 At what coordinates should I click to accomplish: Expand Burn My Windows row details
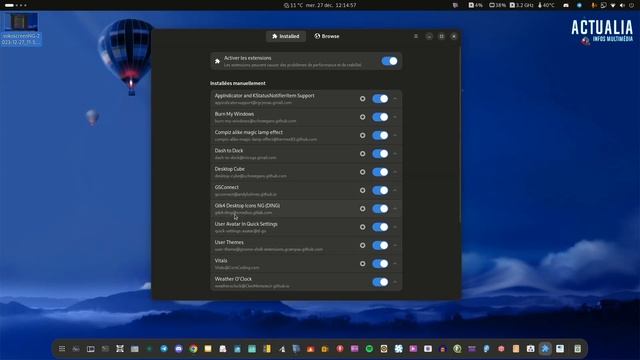pyautogui.click(x=395, y=117)
